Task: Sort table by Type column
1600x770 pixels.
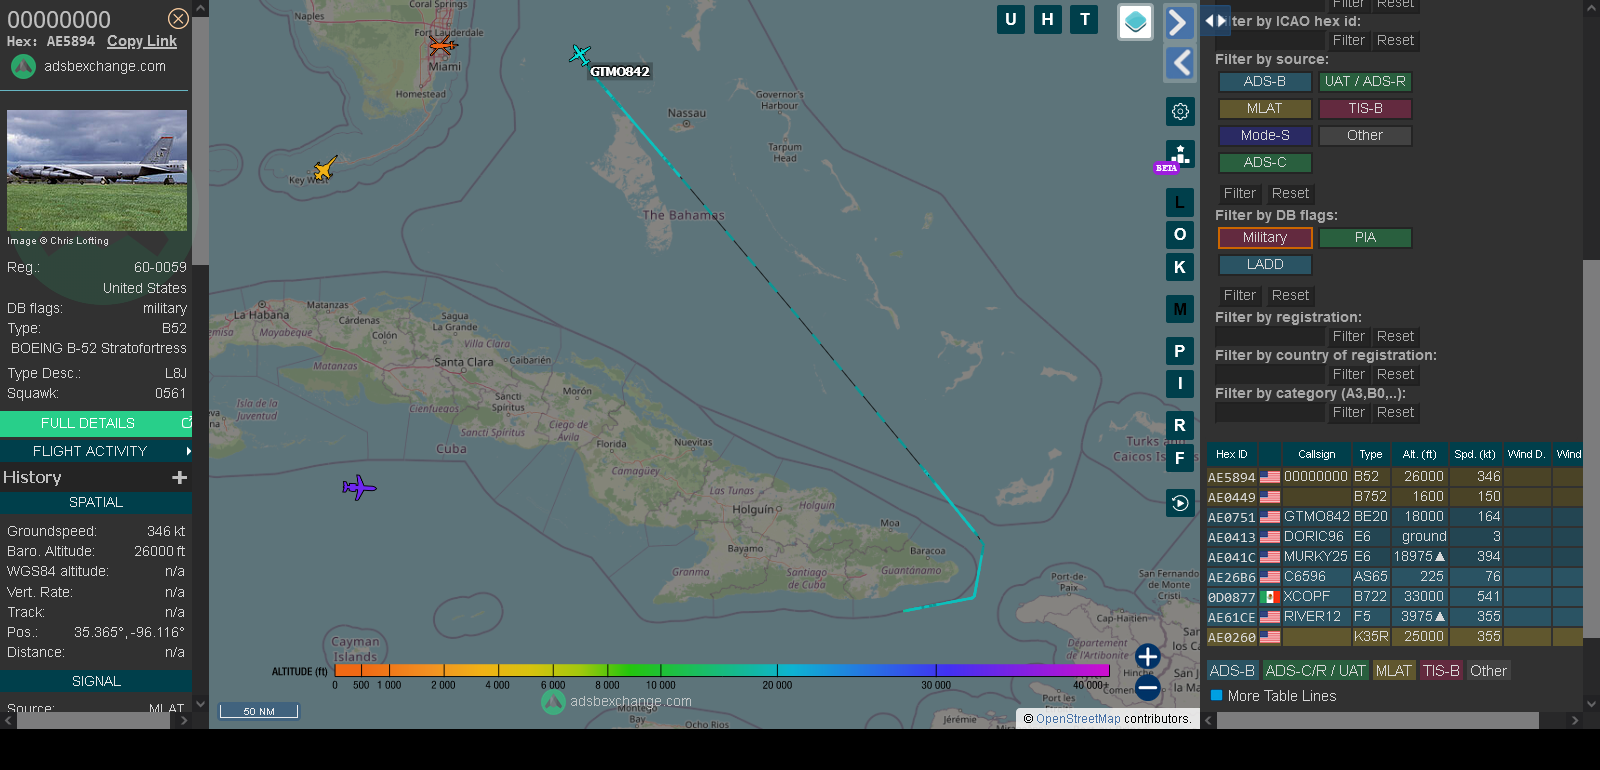Action: (x=1371, y=454)
